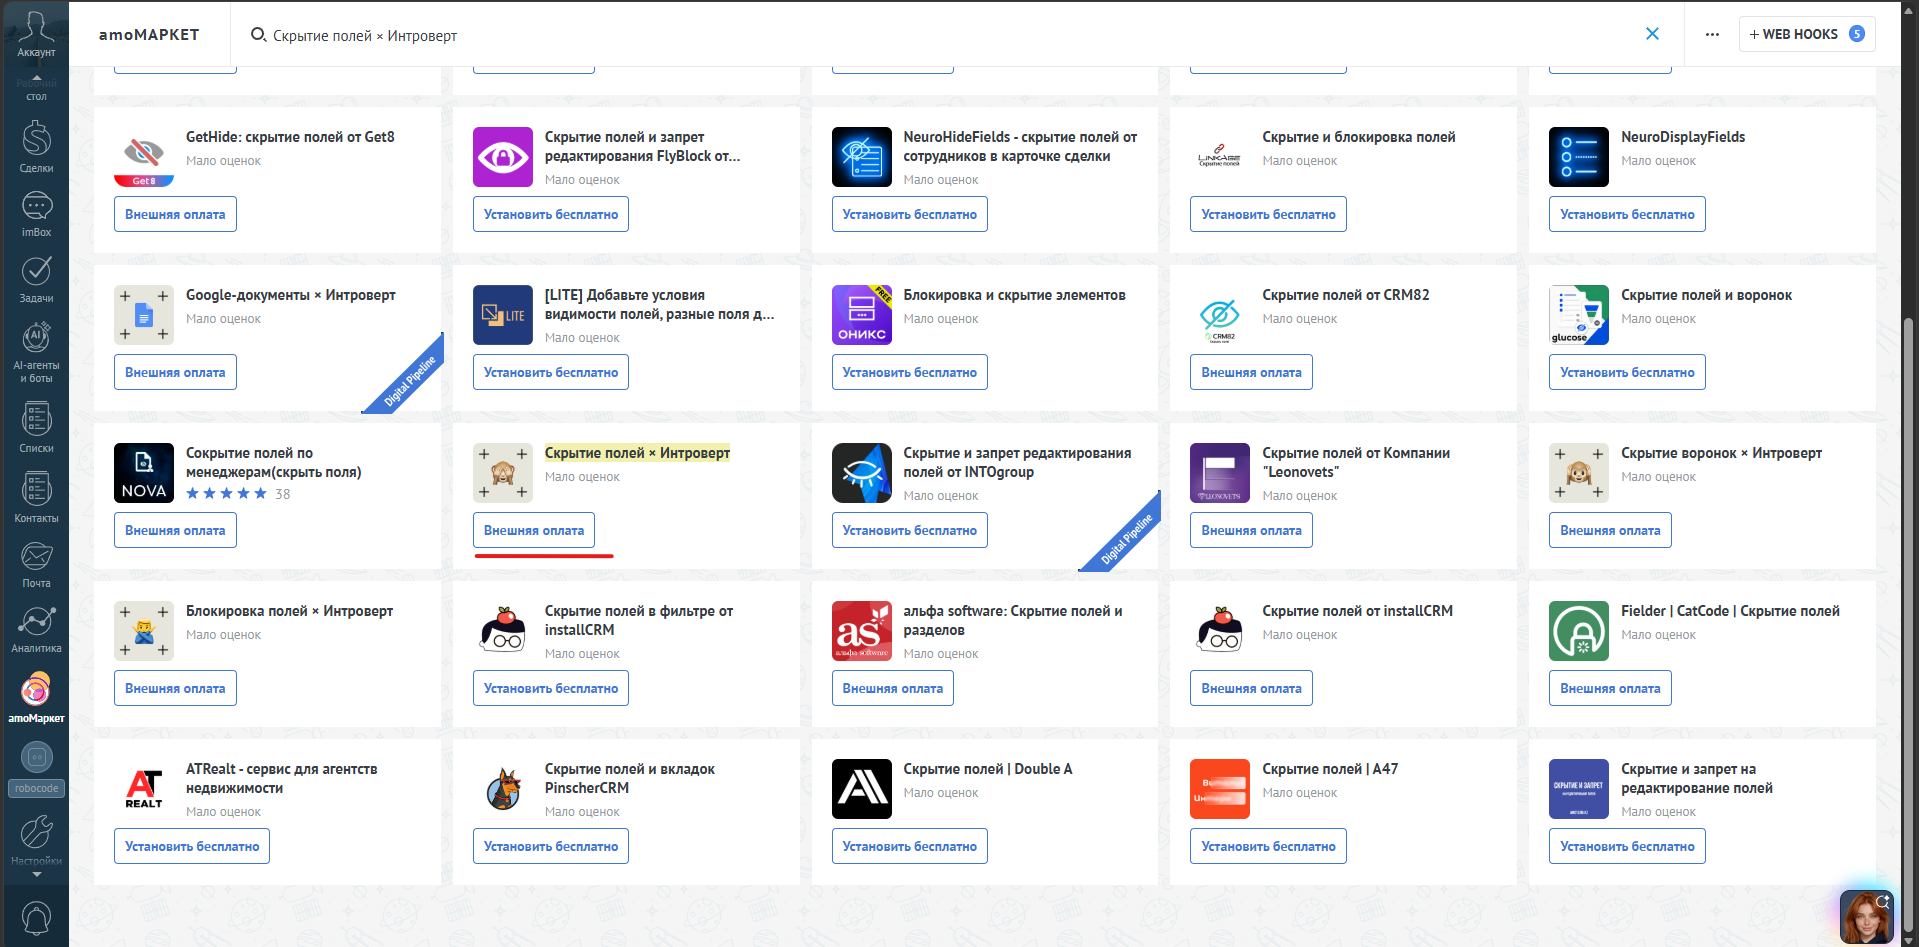Open the assistant avatar at bottom right
1919x947 pixels.
point(1866,917)
